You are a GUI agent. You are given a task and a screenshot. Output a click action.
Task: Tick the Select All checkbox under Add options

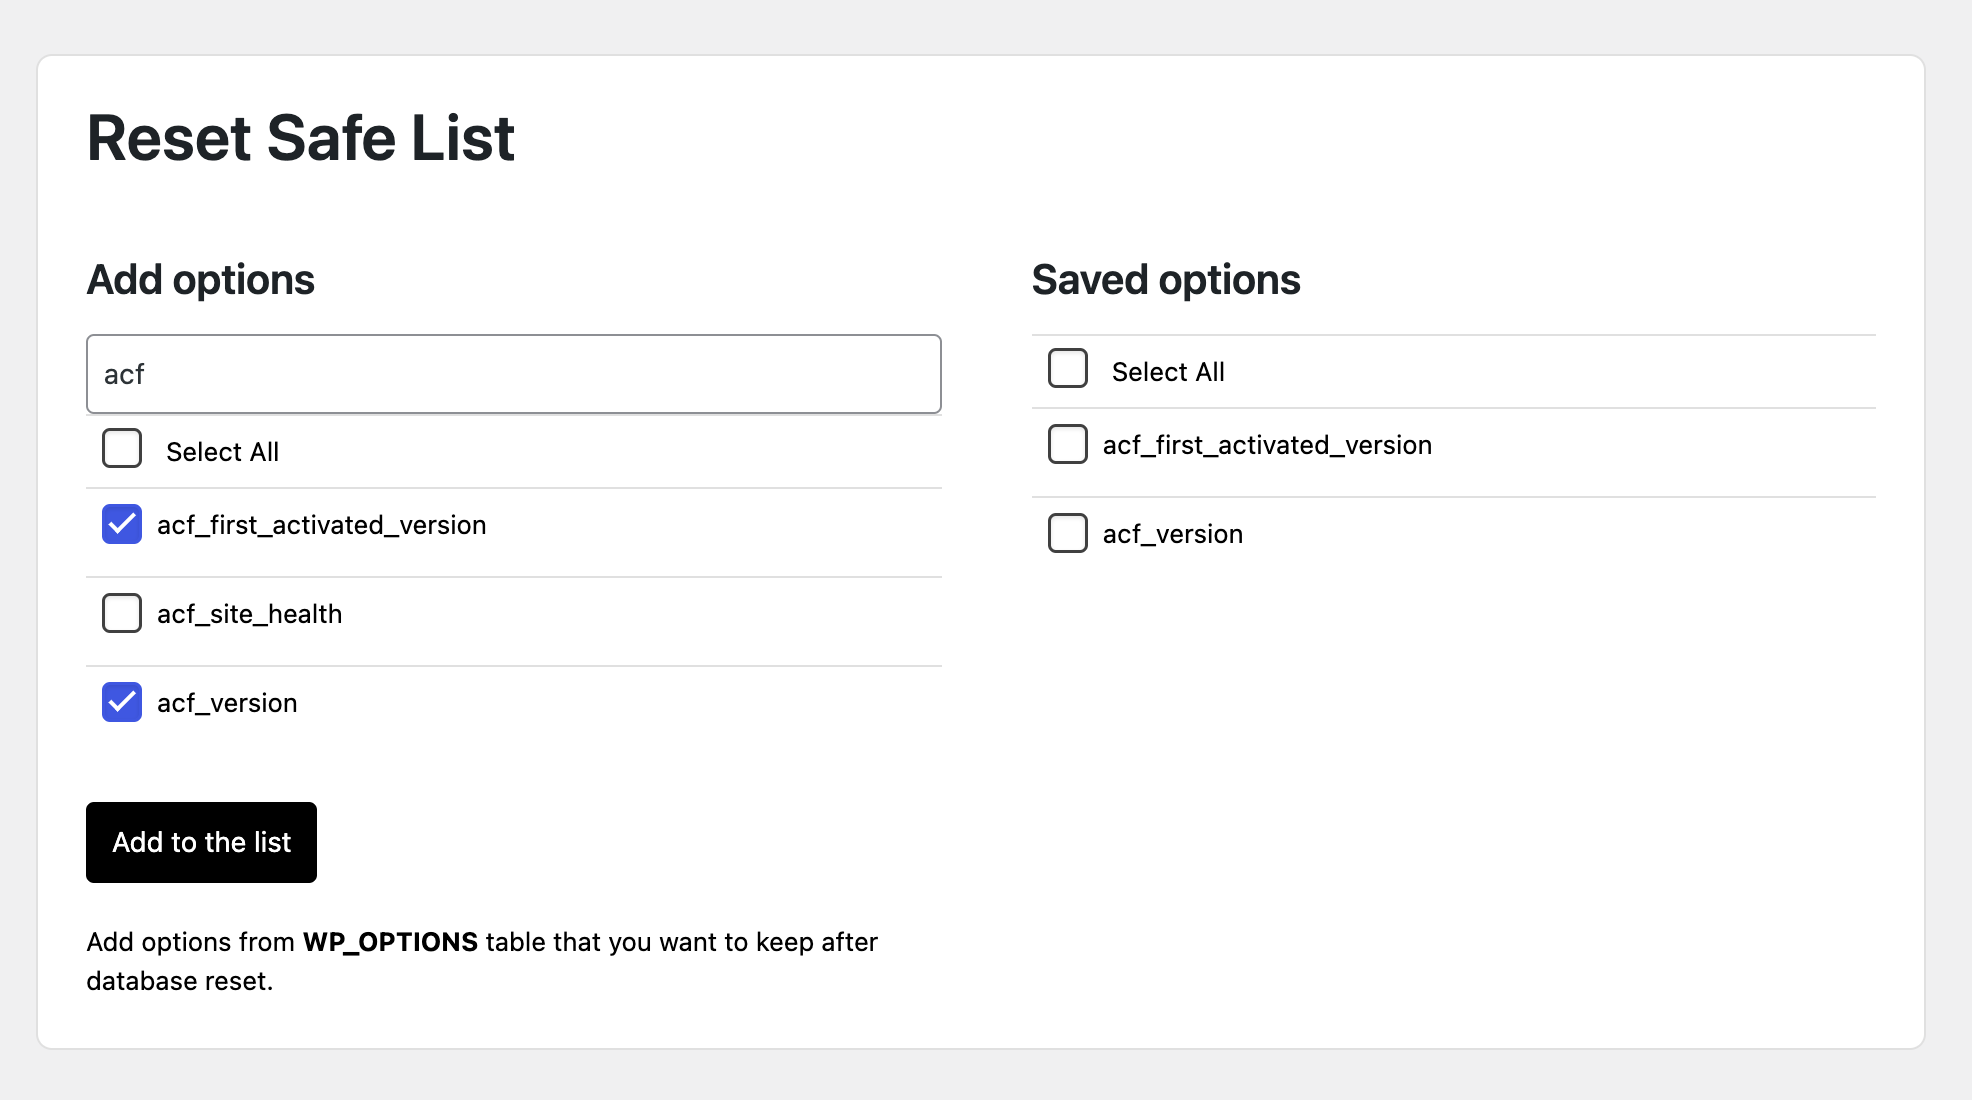[x=122, y=449]
